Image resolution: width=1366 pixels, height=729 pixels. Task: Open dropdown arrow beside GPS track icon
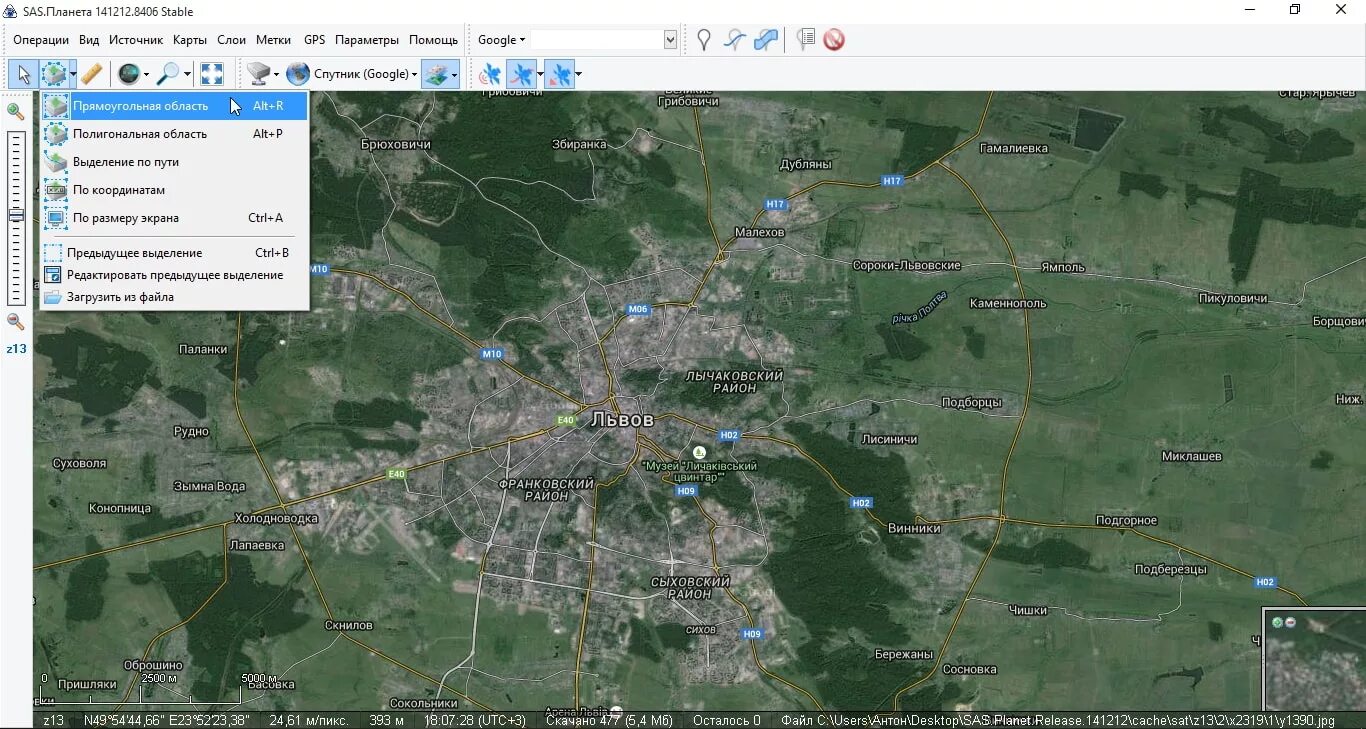click(x=540, y=74)
